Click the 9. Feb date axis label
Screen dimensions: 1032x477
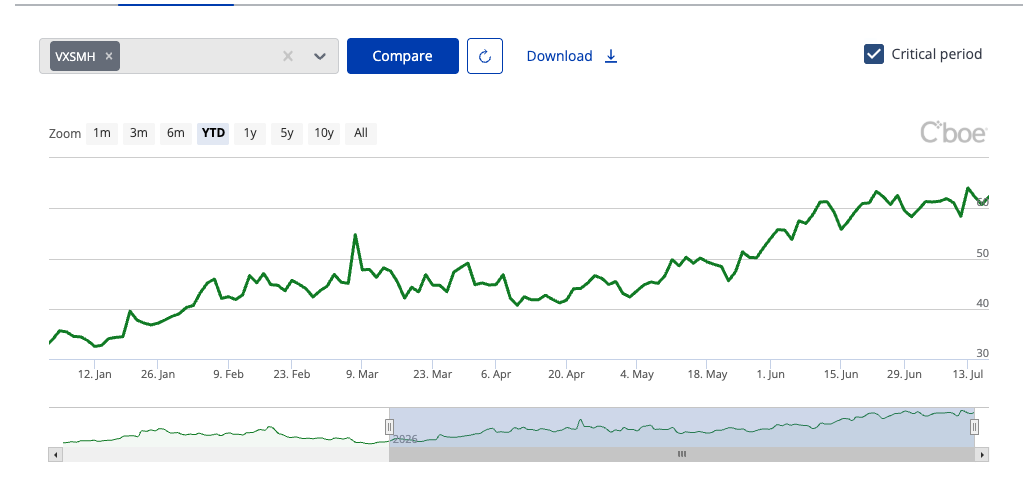(x=228, y=374)
